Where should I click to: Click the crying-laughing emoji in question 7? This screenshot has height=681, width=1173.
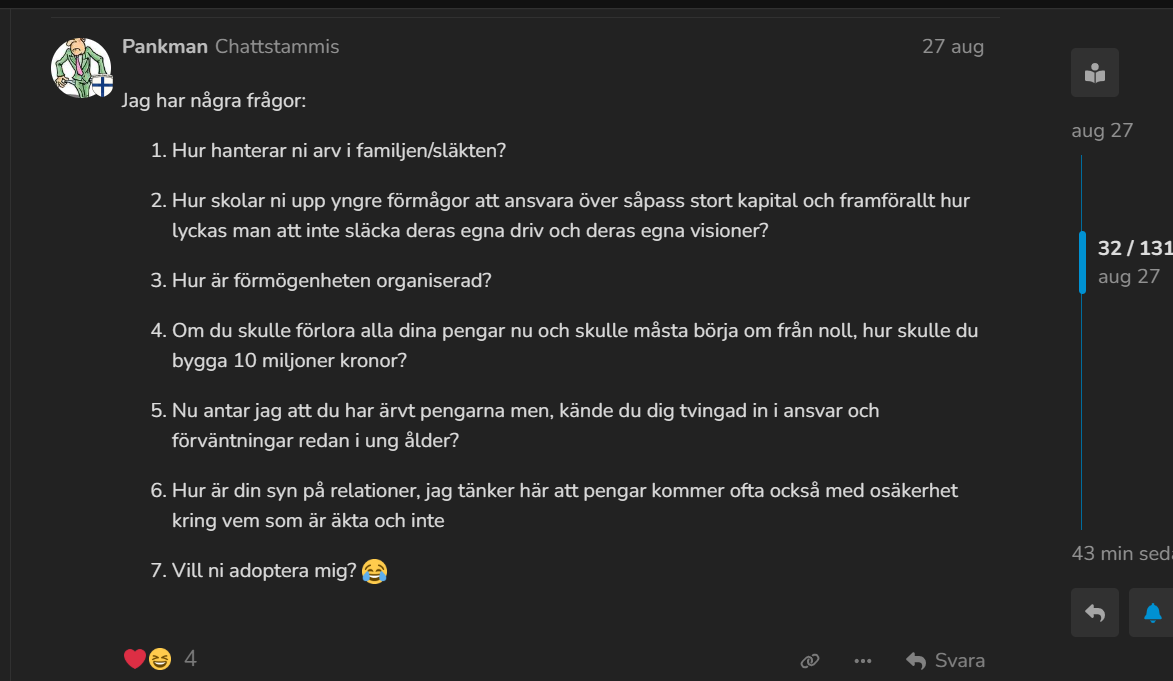tap(375, 572)
